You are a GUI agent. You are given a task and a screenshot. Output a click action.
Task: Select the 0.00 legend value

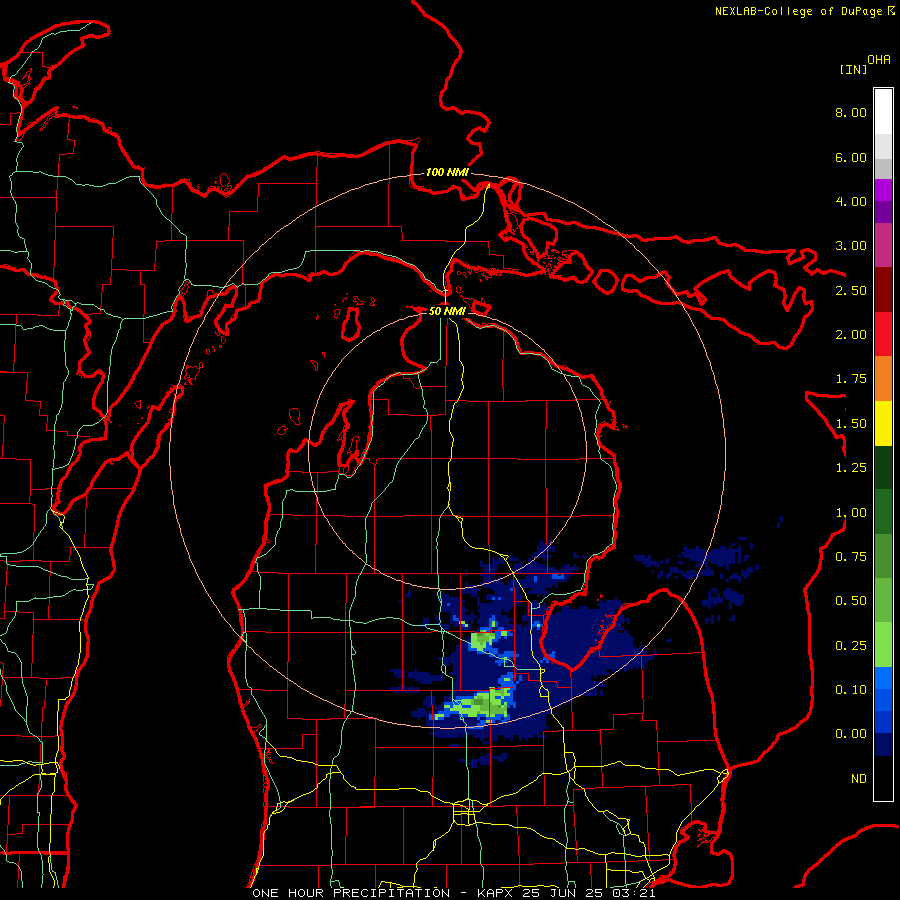point(851,734)
